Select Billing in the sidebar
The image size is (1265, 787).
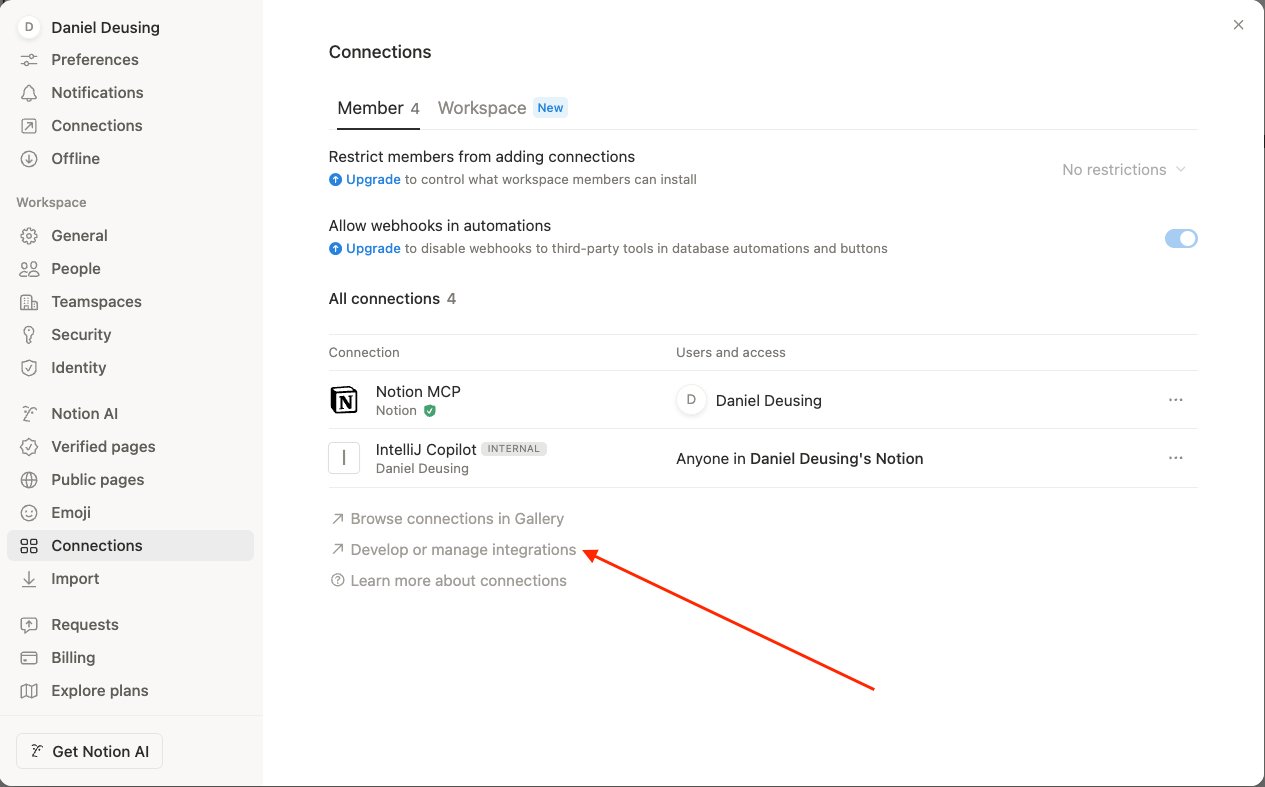130,658
